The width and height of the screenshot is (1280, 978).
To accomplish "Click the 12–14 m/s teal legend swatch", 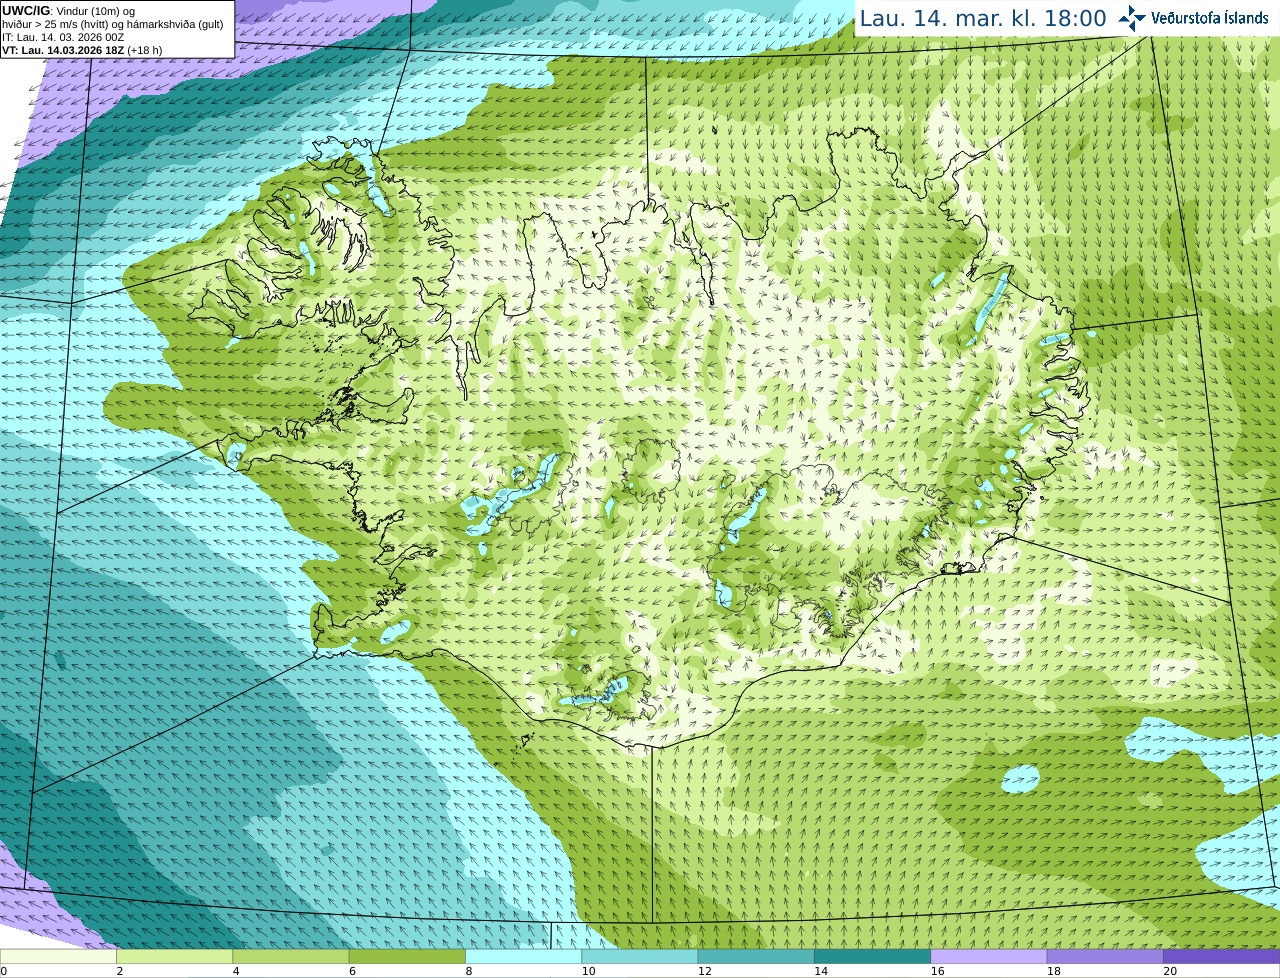I will 756,956.
